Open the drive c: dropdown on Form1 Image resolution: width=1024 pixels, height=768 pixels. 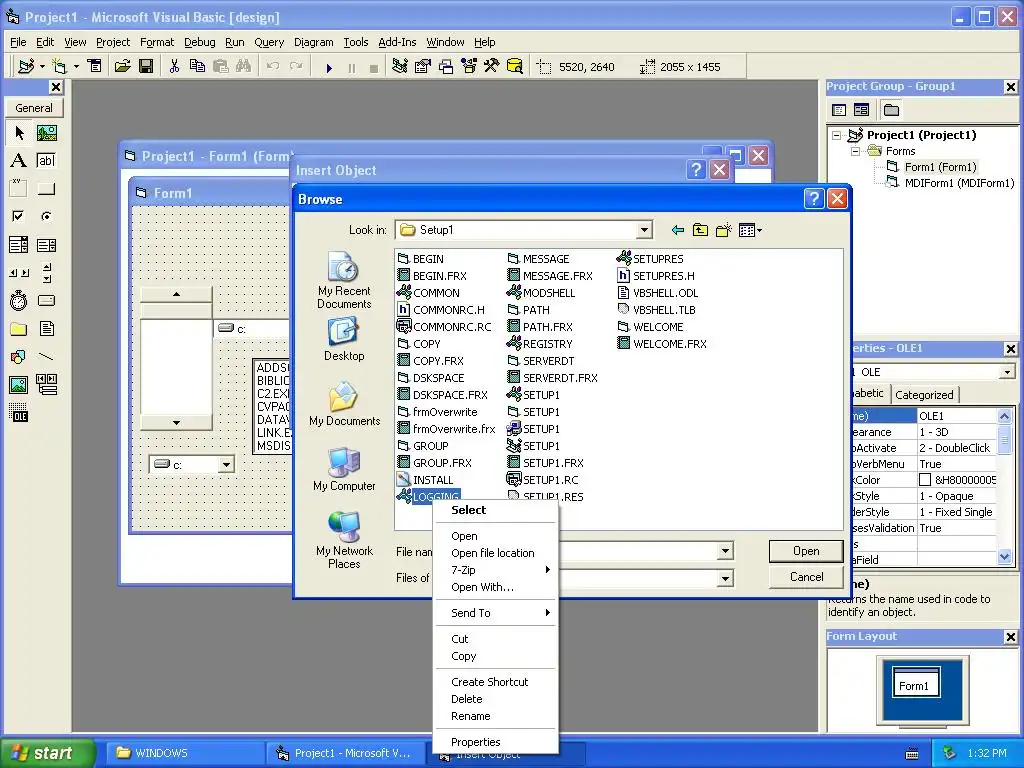pyautogui.click(x=226, y=465)
